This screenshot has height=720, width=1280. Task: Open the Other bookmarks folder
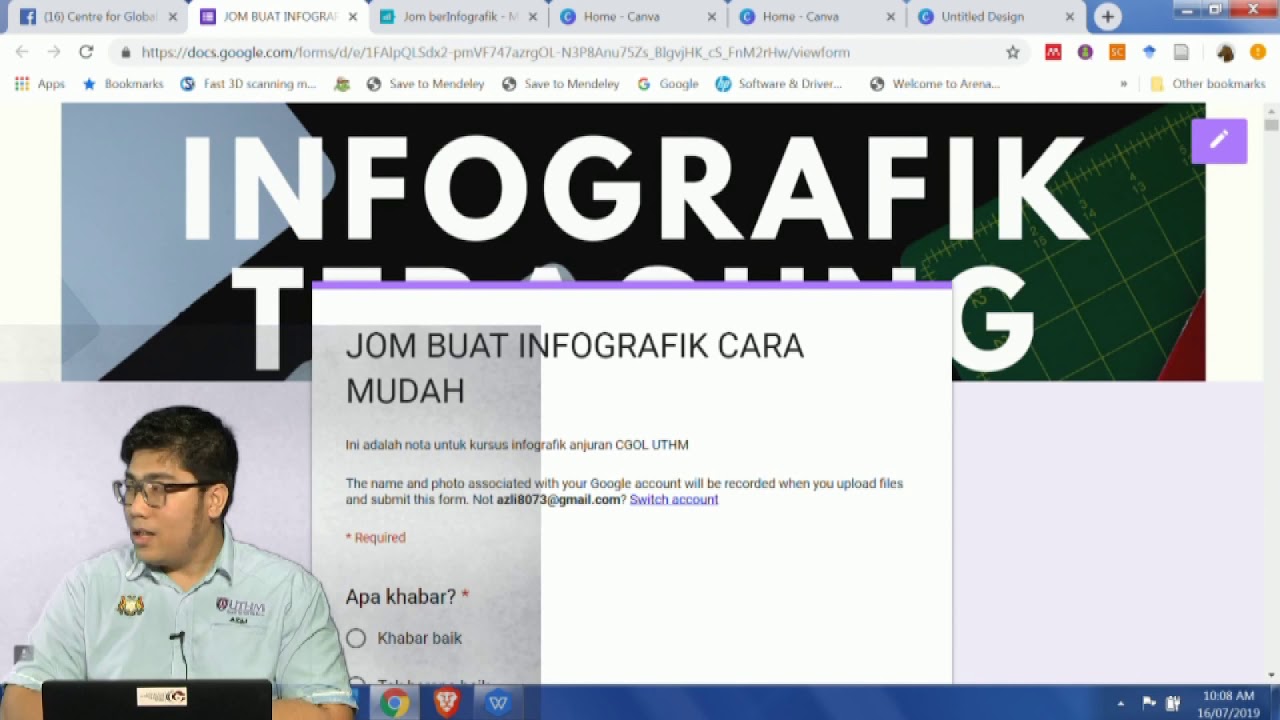point(1208,84)
